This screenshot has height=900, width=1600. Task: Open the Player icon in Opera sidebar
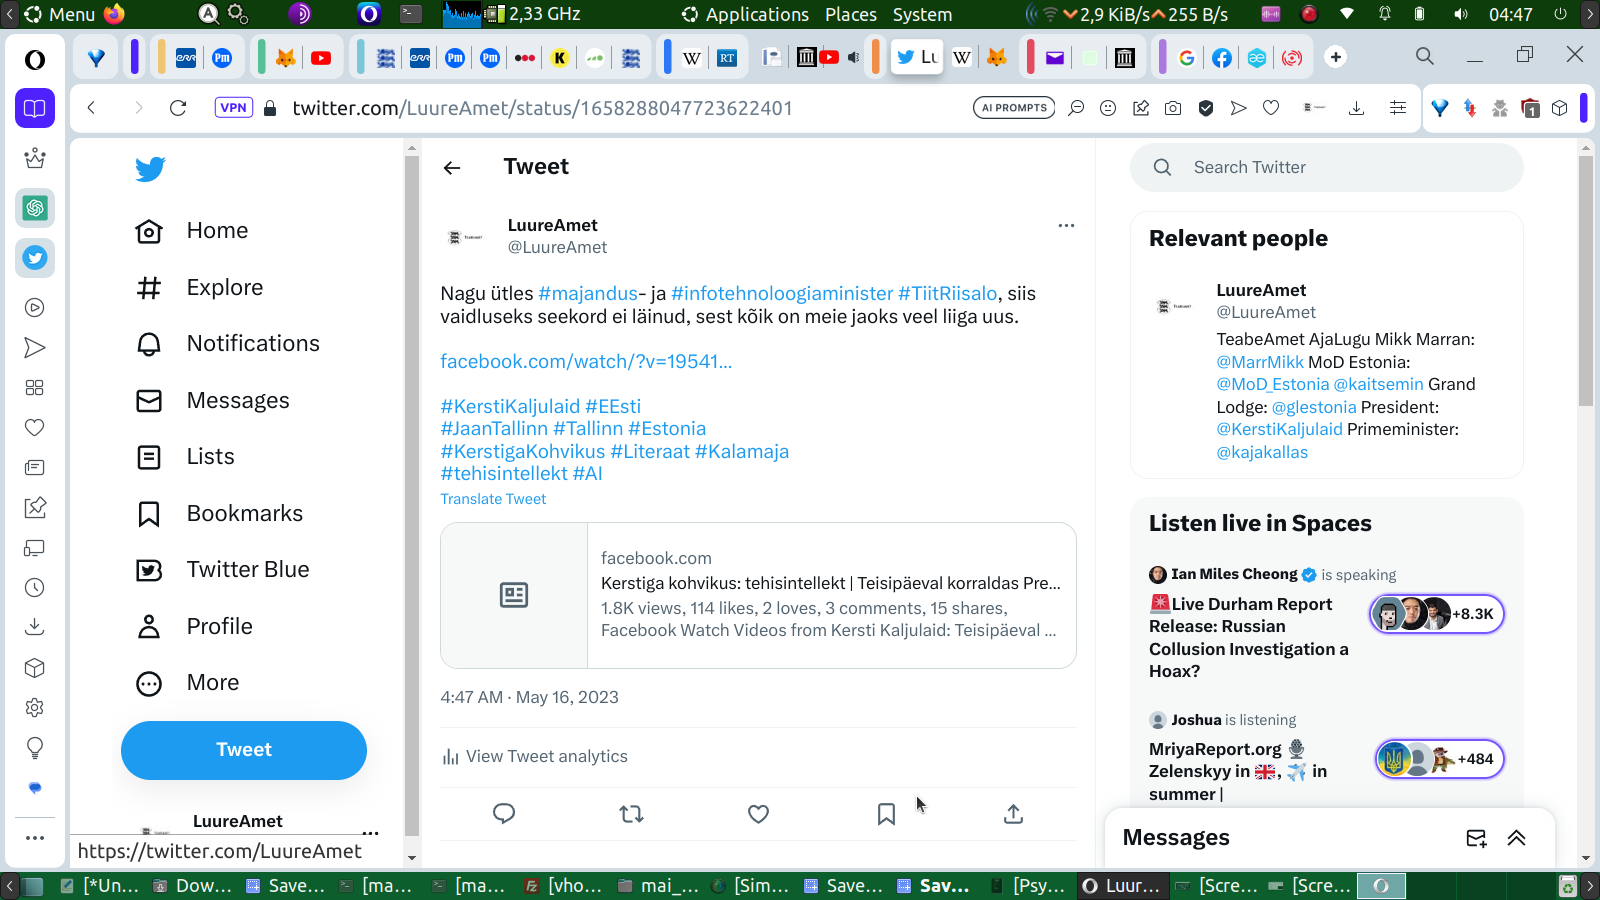[x=35, y=308]
